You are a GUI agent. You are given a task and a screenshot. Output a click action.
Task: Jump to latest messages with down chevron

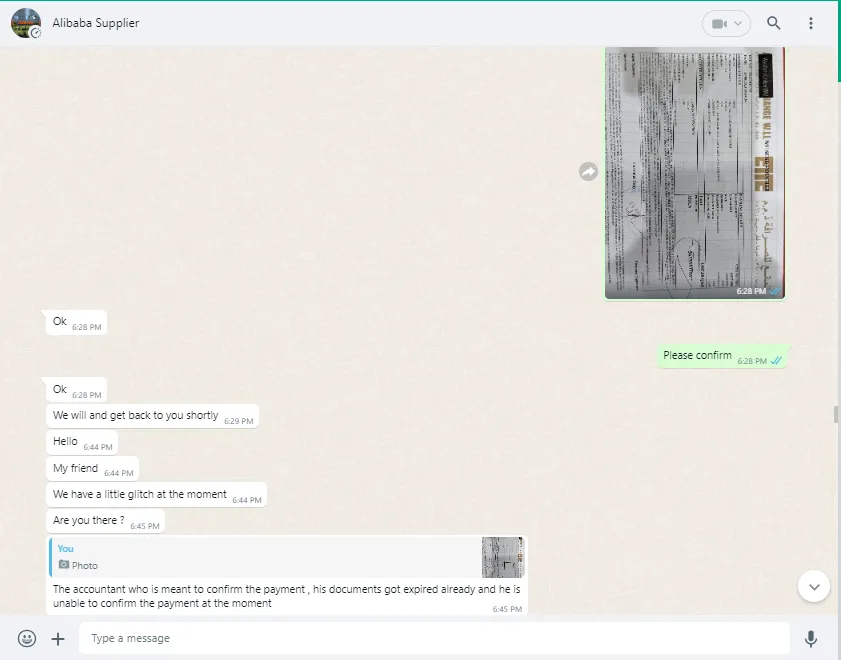point(814,587)
